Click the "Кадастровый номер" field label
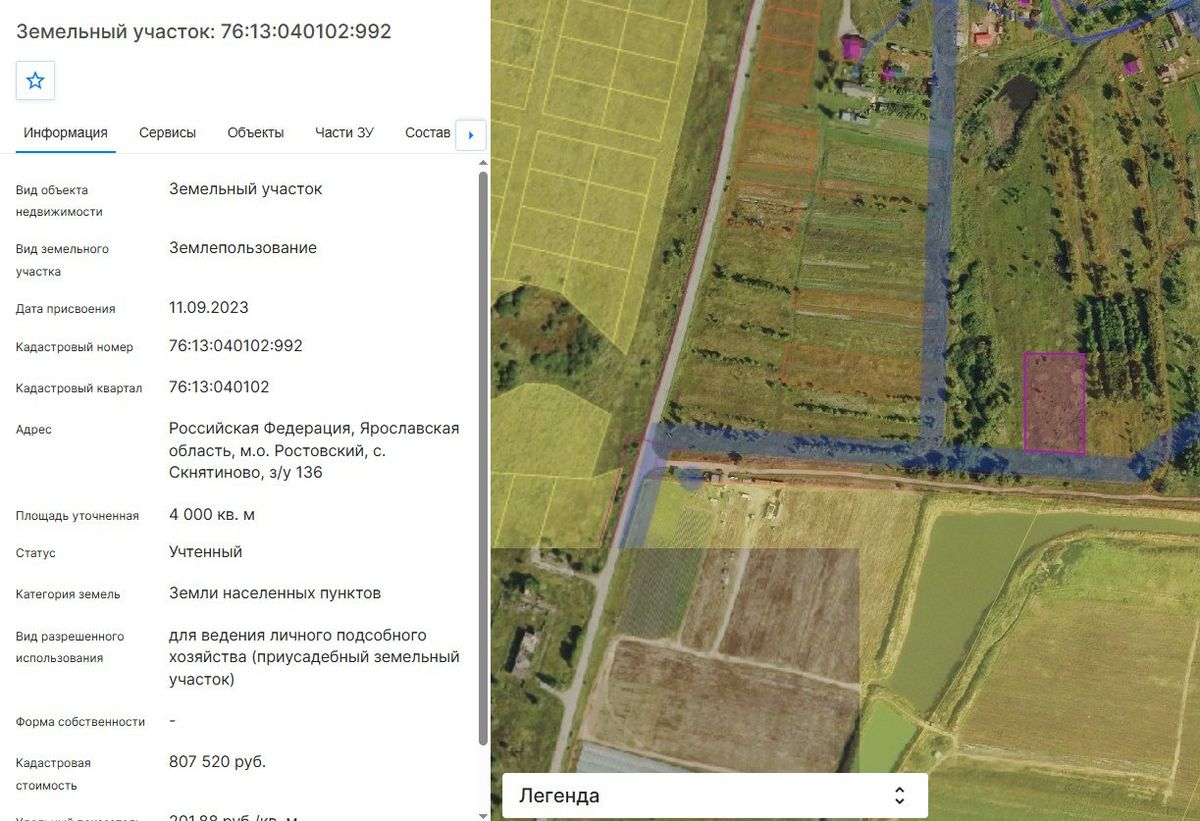 click(x=75, y=347)
